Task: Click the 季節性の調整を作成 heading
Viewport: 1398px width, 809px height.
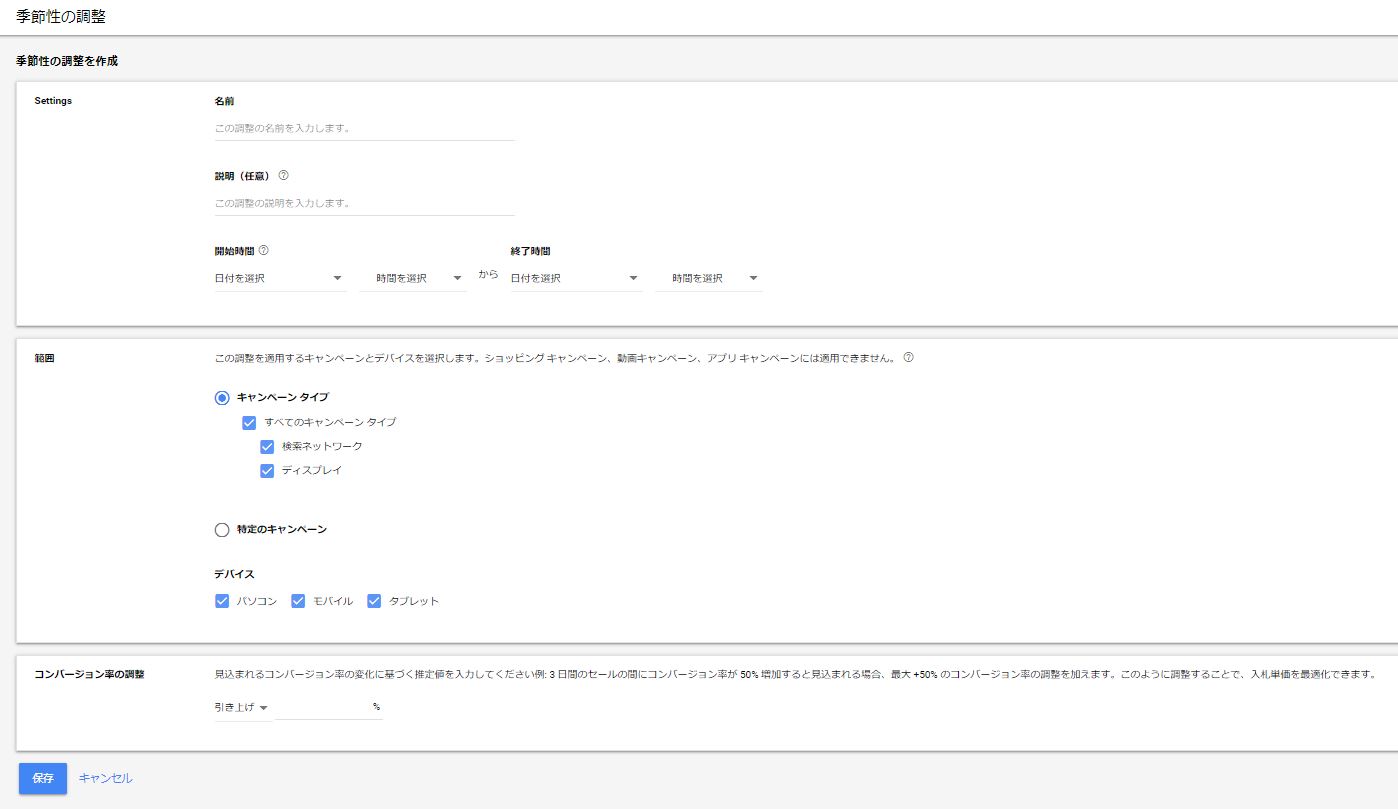Action: pos(67,61)
